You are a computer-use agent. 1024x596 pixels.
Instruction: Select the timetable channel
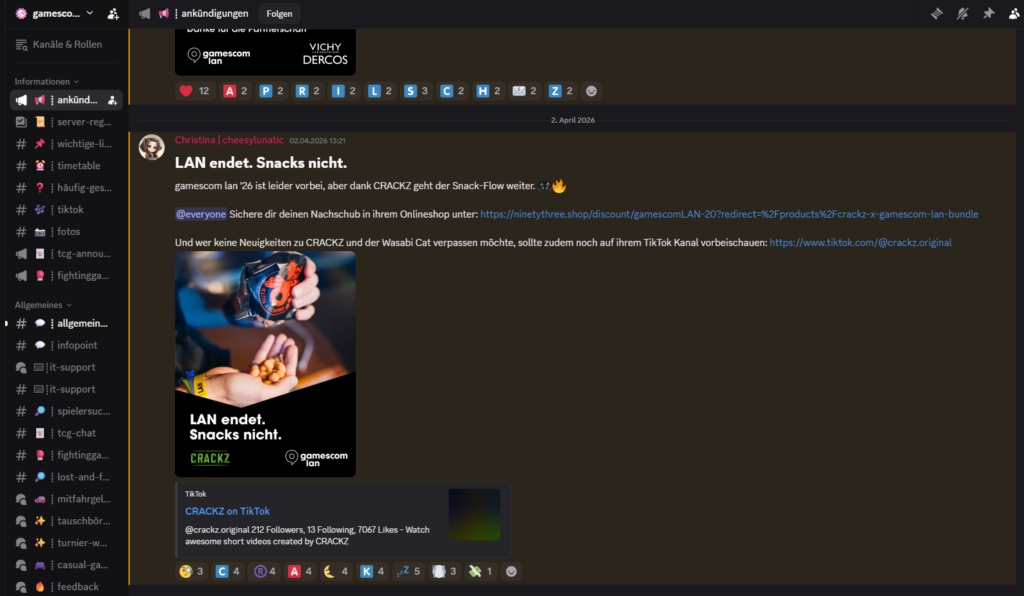click(66, 166)
